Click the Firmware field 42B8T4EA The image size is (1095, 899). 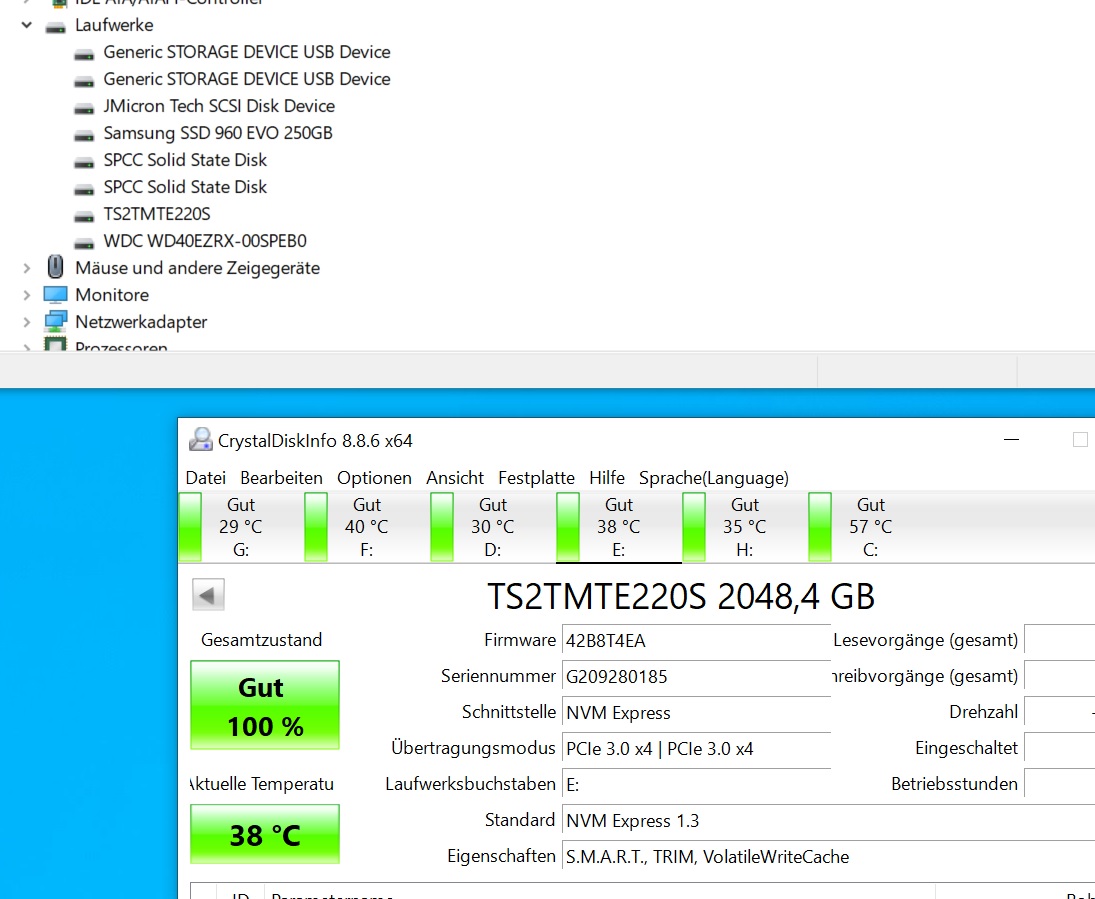[x=696, y=641]
